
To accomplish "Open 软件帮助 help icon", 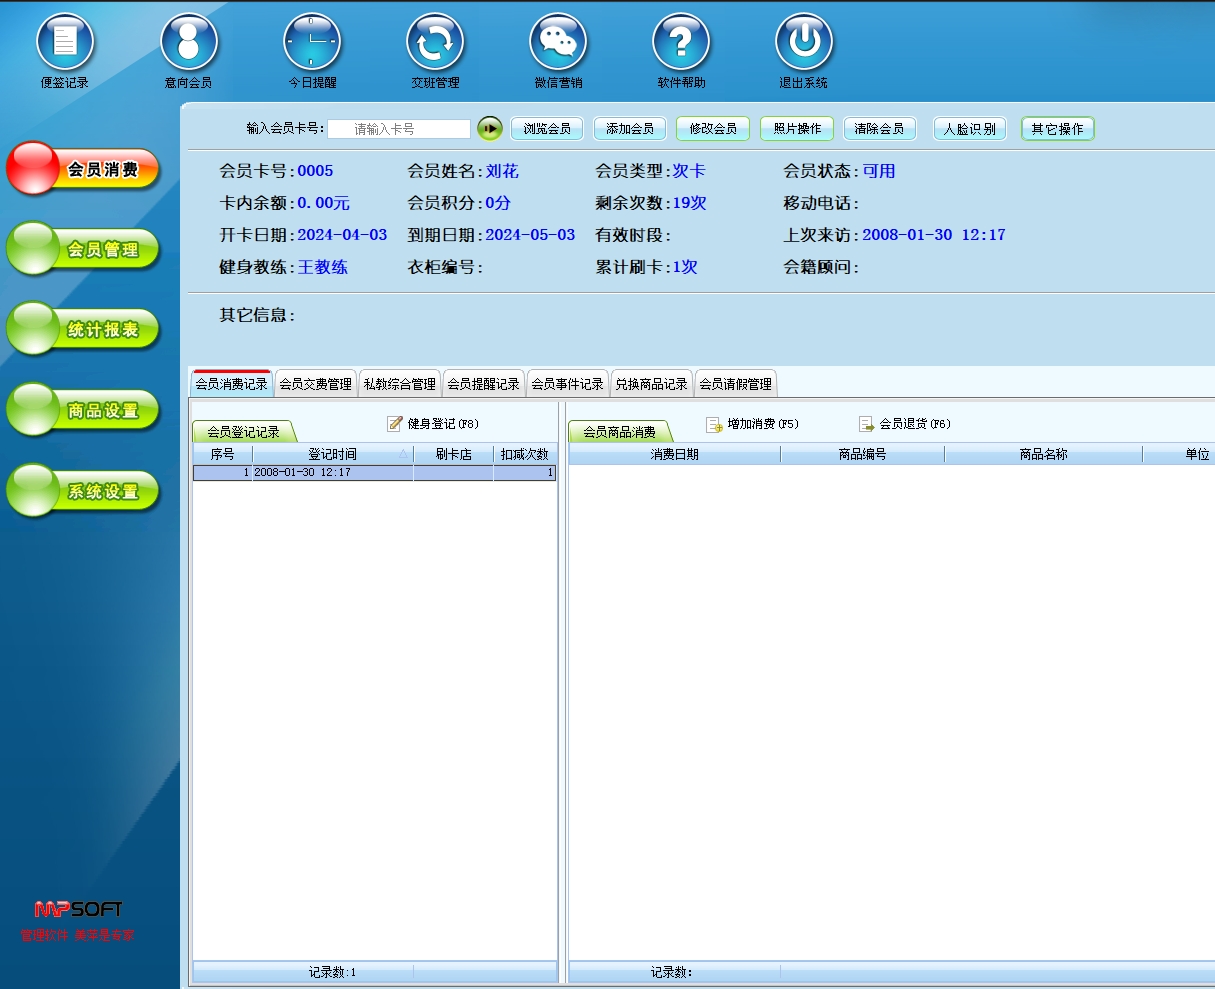I will [681, 43].
